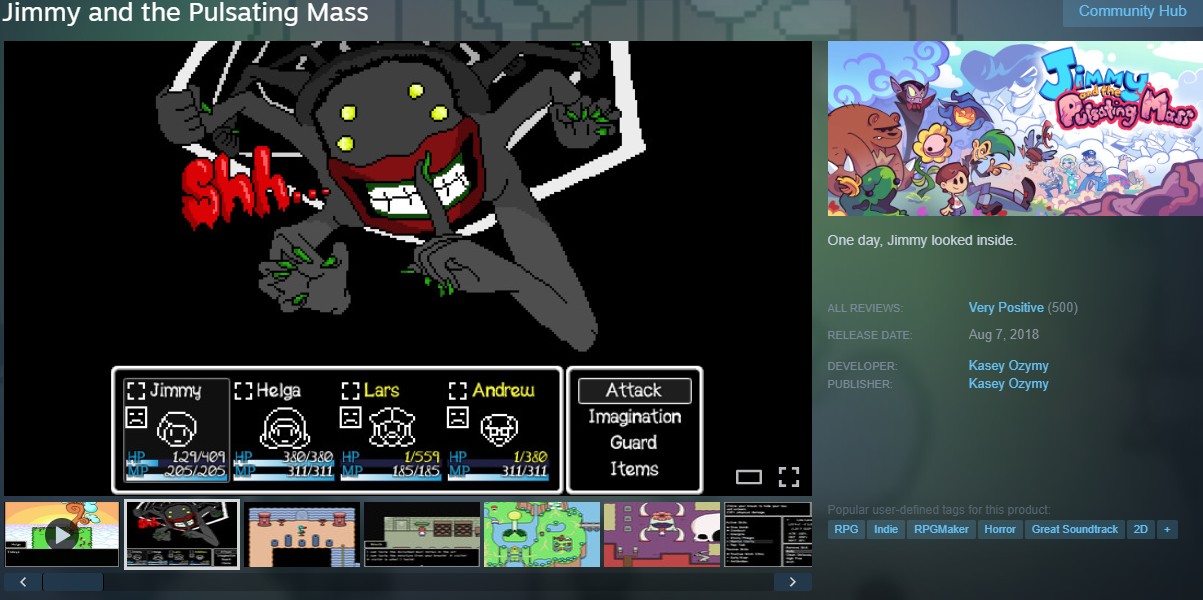This screenshot has width=1203, height=600.
Task: Select the green overworld map thumbnail
Action: coord(542,535)
